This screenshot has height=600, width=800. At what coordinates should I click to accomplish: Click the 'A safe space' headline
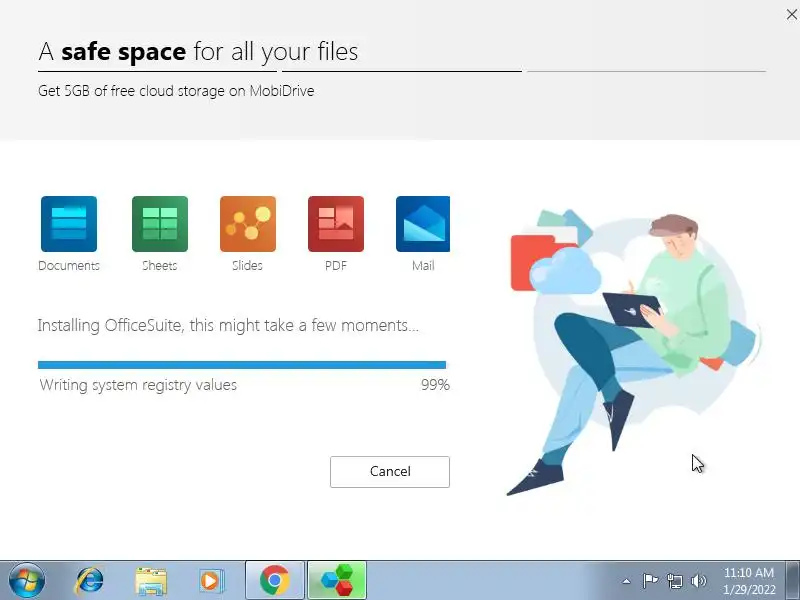coord(198,52)
